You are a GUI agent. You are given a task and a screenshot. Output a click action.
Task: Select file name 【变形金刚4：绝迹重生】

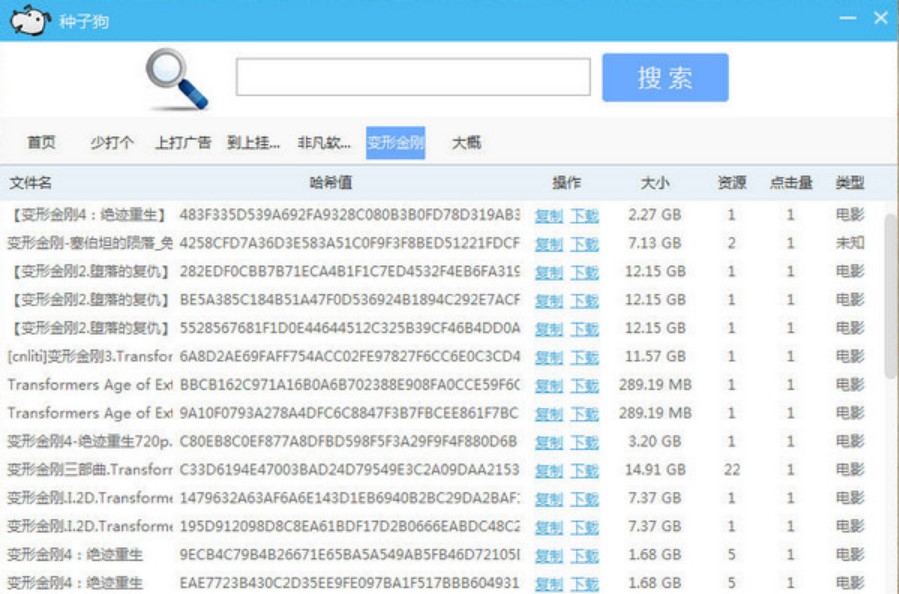pos(89,215)
